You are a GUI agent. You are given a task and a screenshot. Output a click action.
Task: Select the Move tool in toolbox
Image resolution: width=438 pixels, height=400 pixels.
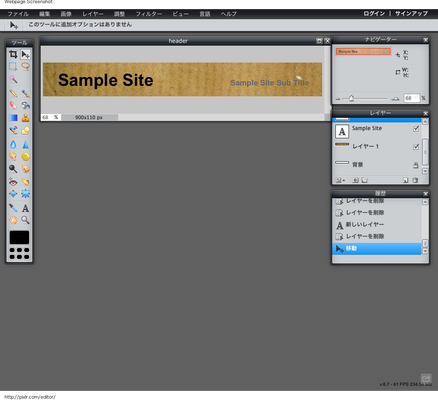(x=25, y=54)
